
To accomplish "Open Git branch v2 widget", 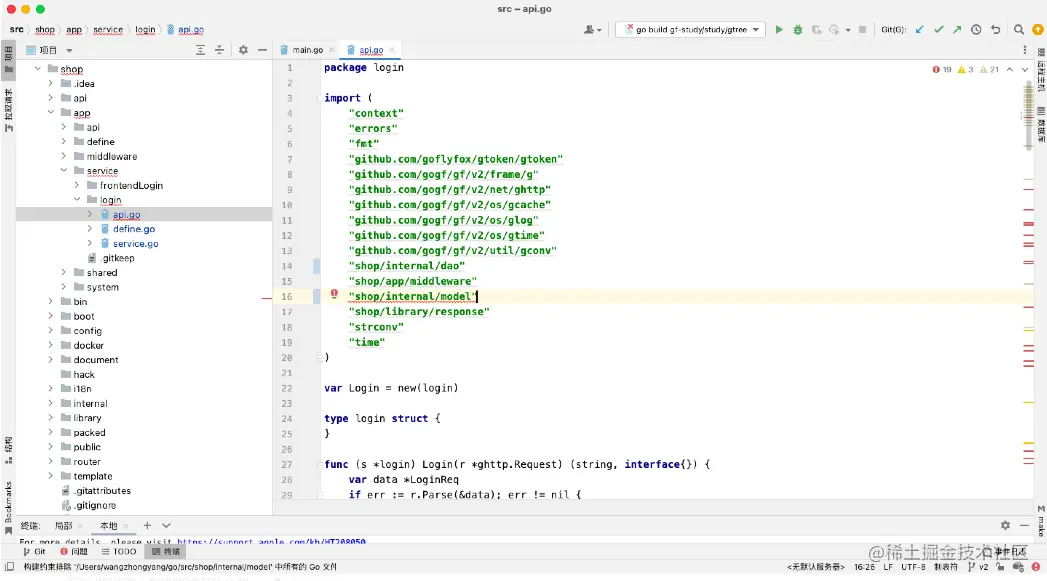I will (x=978, y=566).
